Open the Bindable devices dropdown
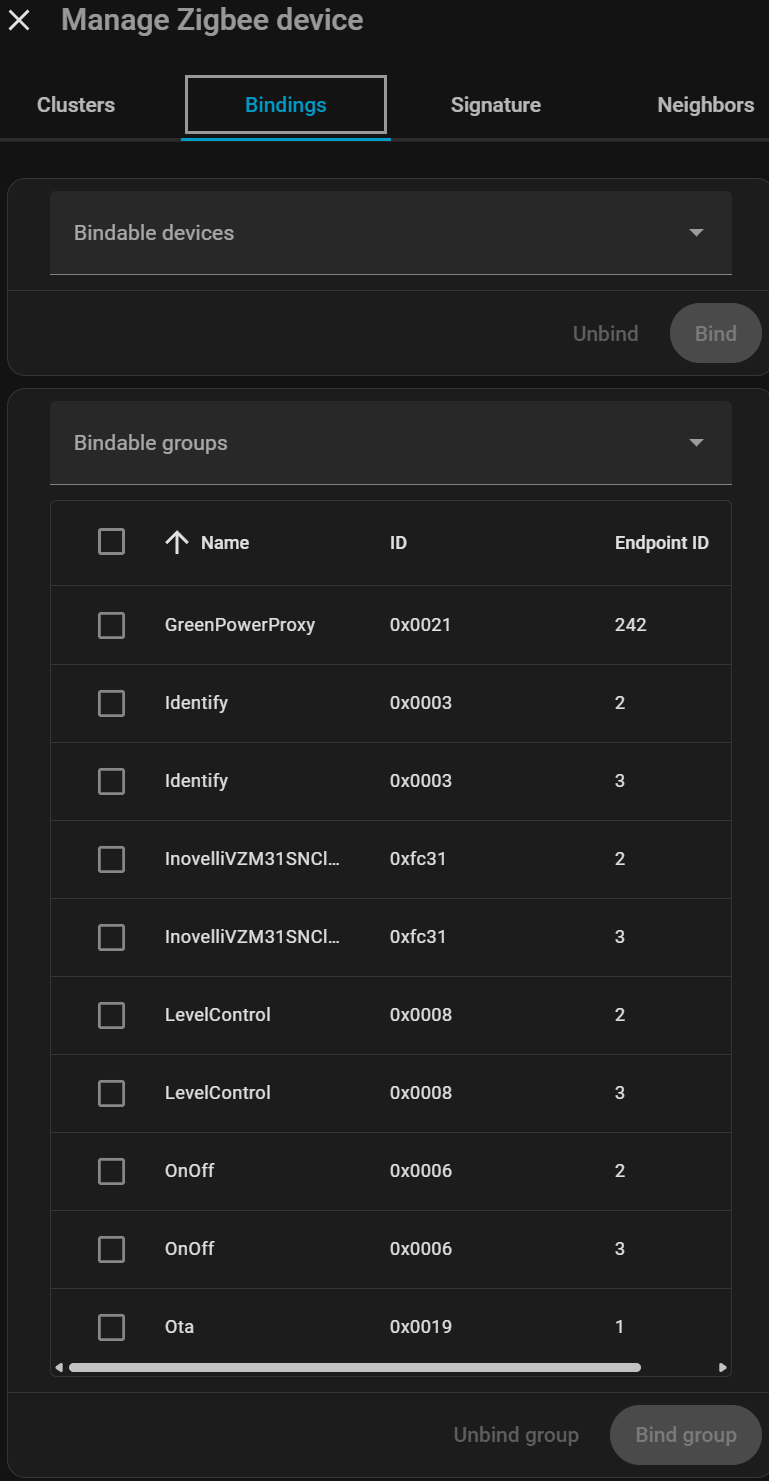The width and height of the screenshot is (769, 1481). click(390, 233)
